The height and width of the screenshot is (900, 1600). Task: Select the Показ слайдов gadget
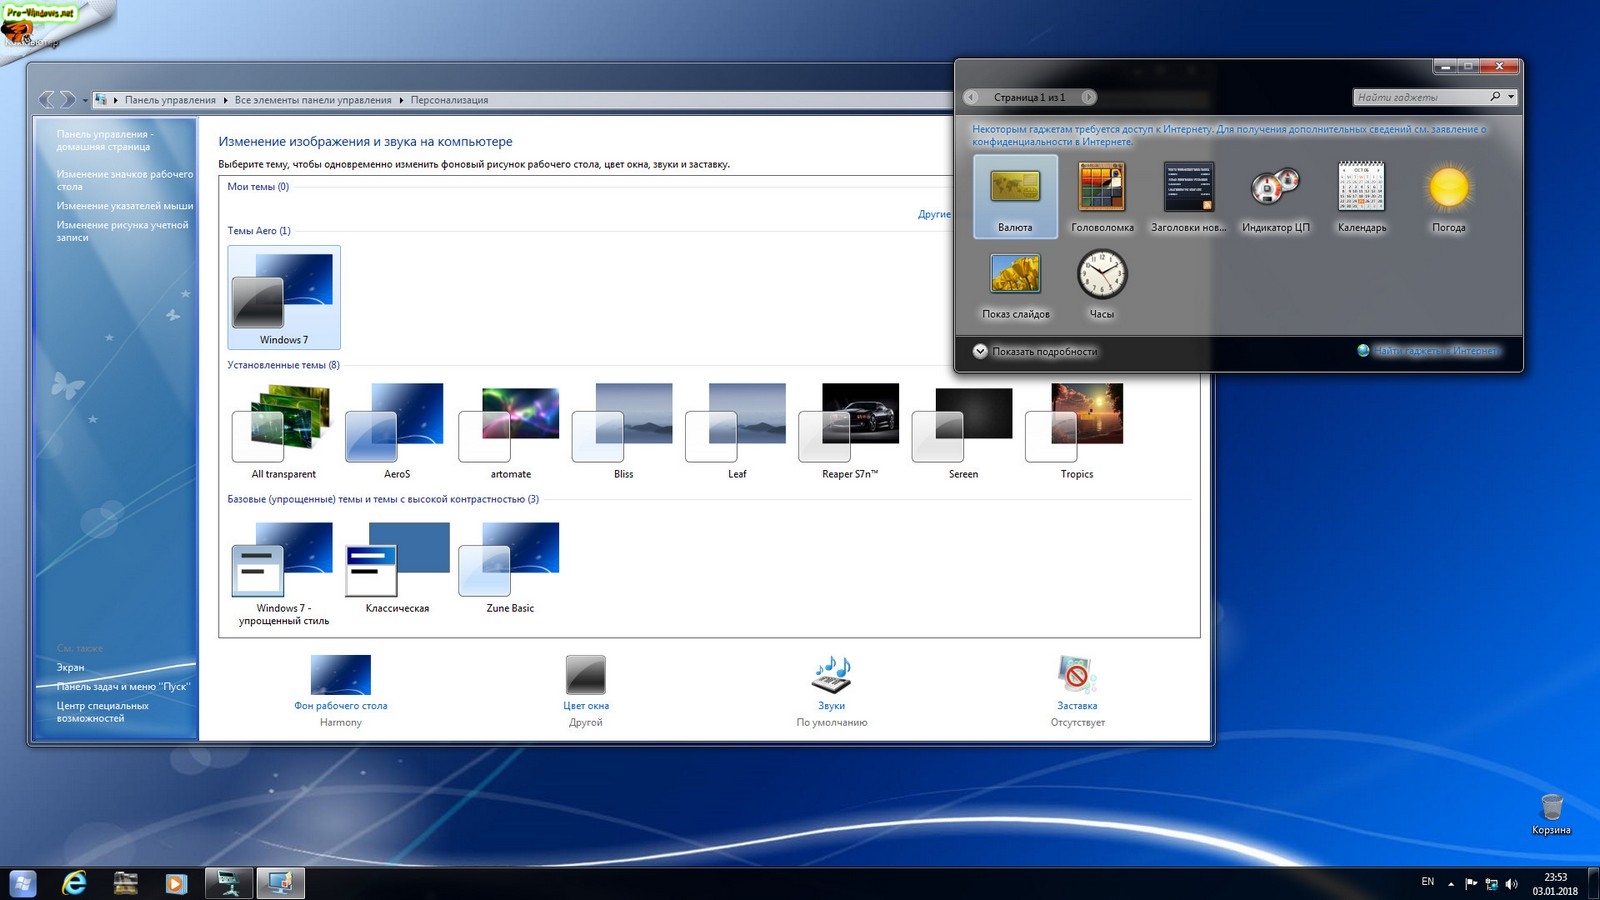point(1015,283)
